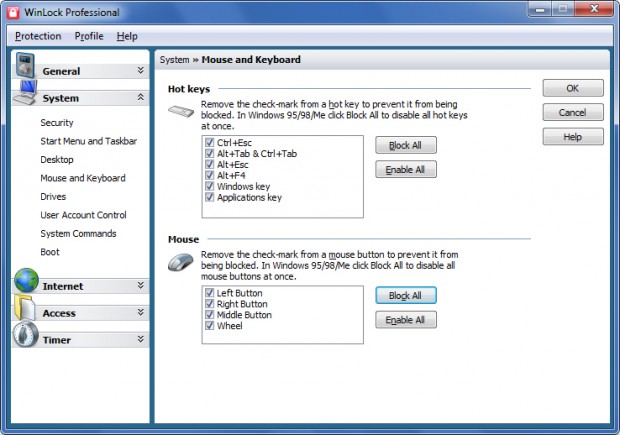Image resolution: width=620 pixels, height=435 pixels.
Task: Click the Internet globe icon
Action: (x=26, y=280)
